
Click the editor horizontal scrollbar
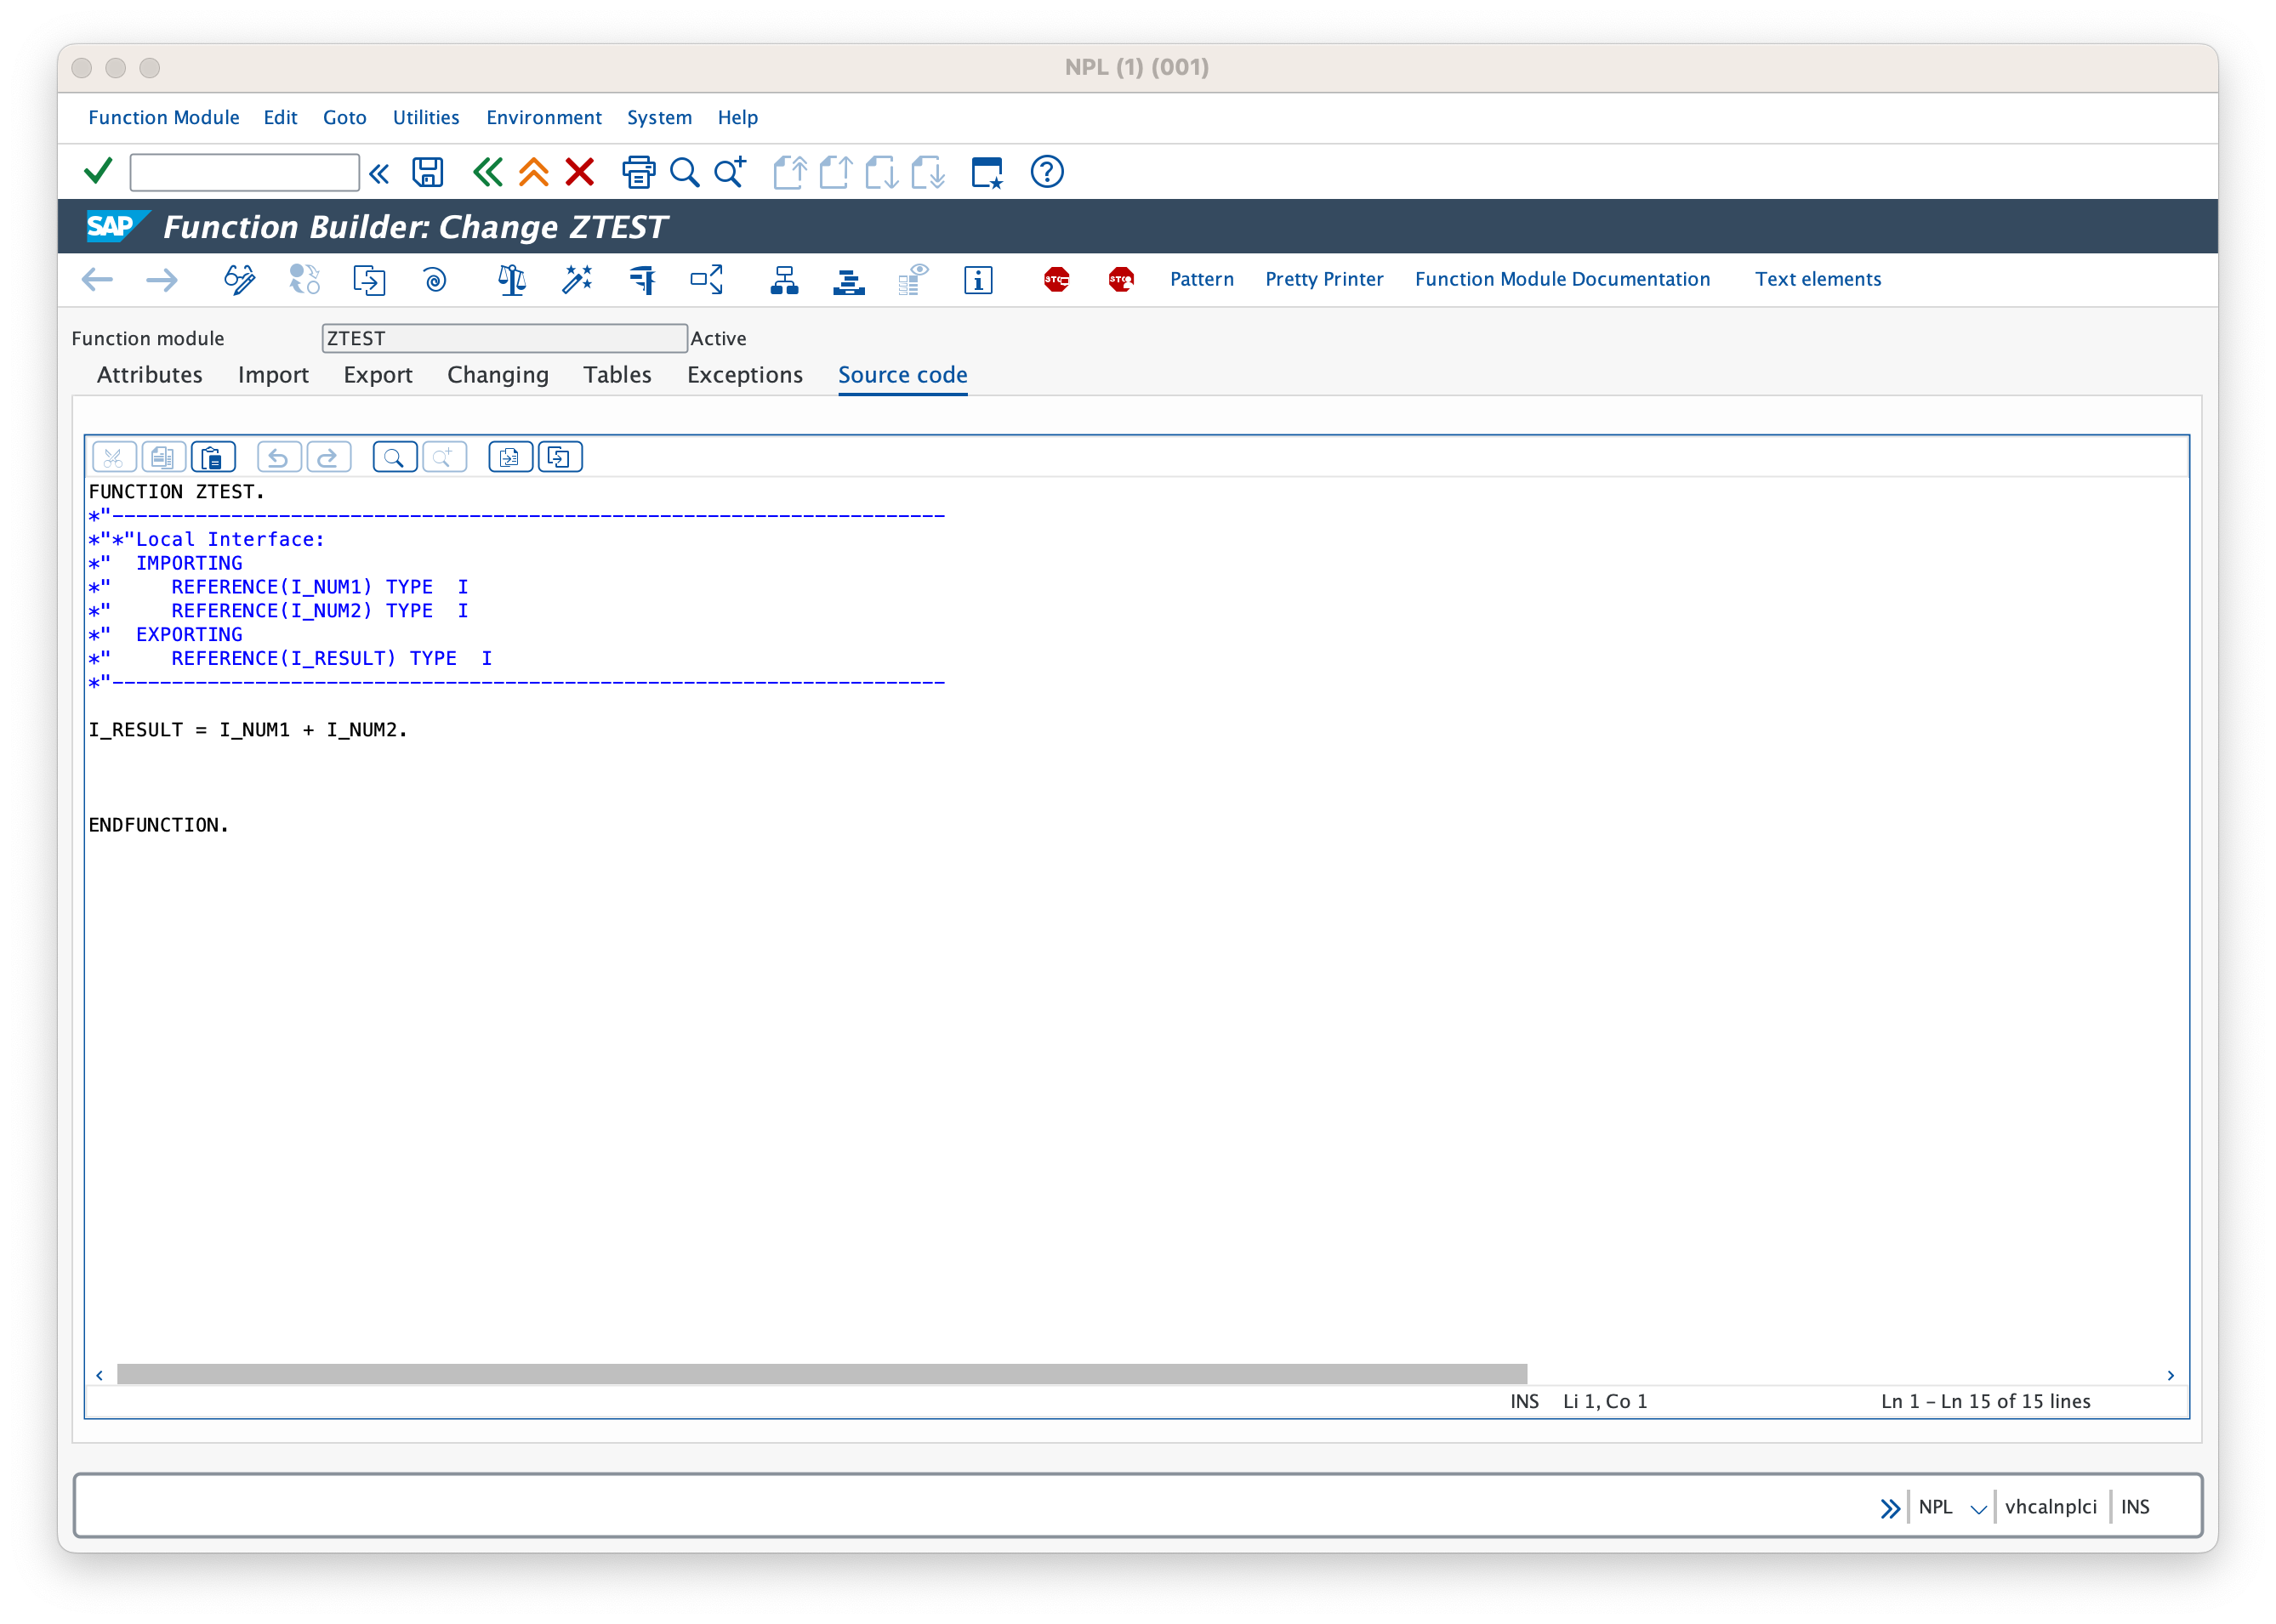tap(822, 1374)
